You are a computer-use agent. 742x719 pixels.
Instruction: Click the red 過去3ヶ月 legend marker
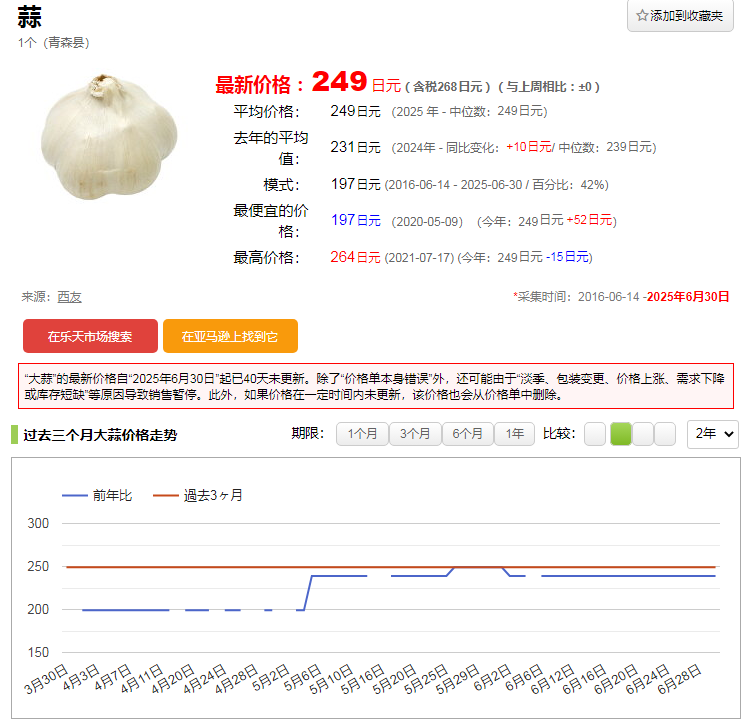(164, 495)
